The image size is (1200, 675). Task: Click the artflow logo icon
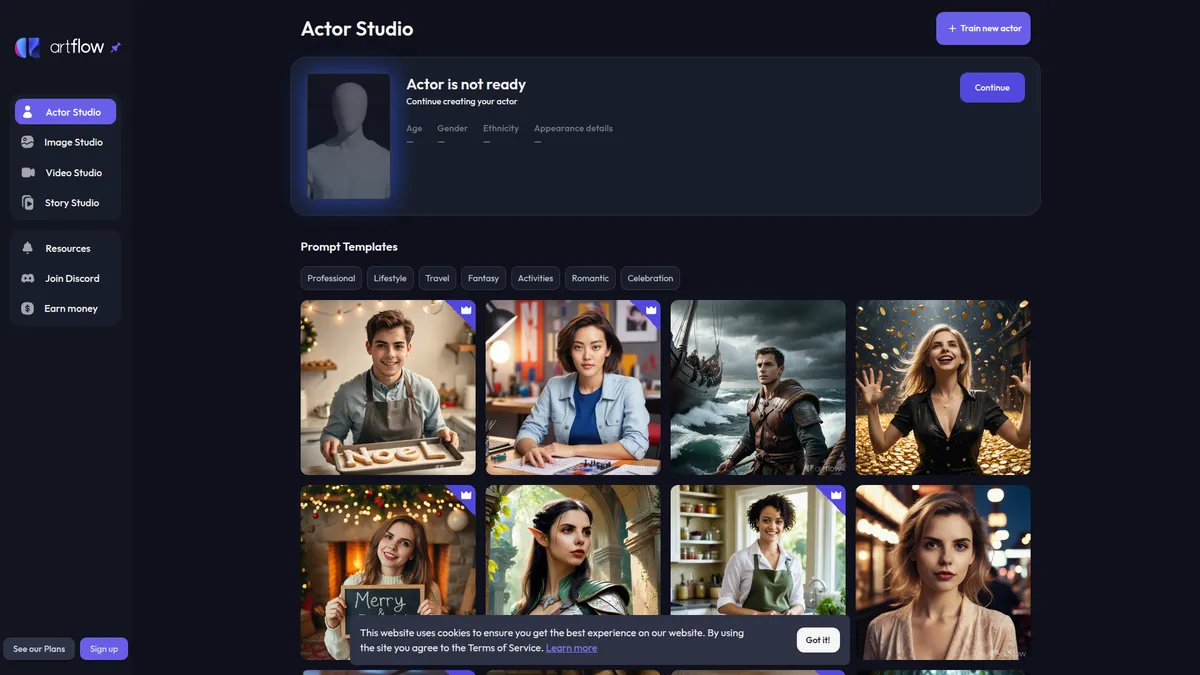point(27,47)
